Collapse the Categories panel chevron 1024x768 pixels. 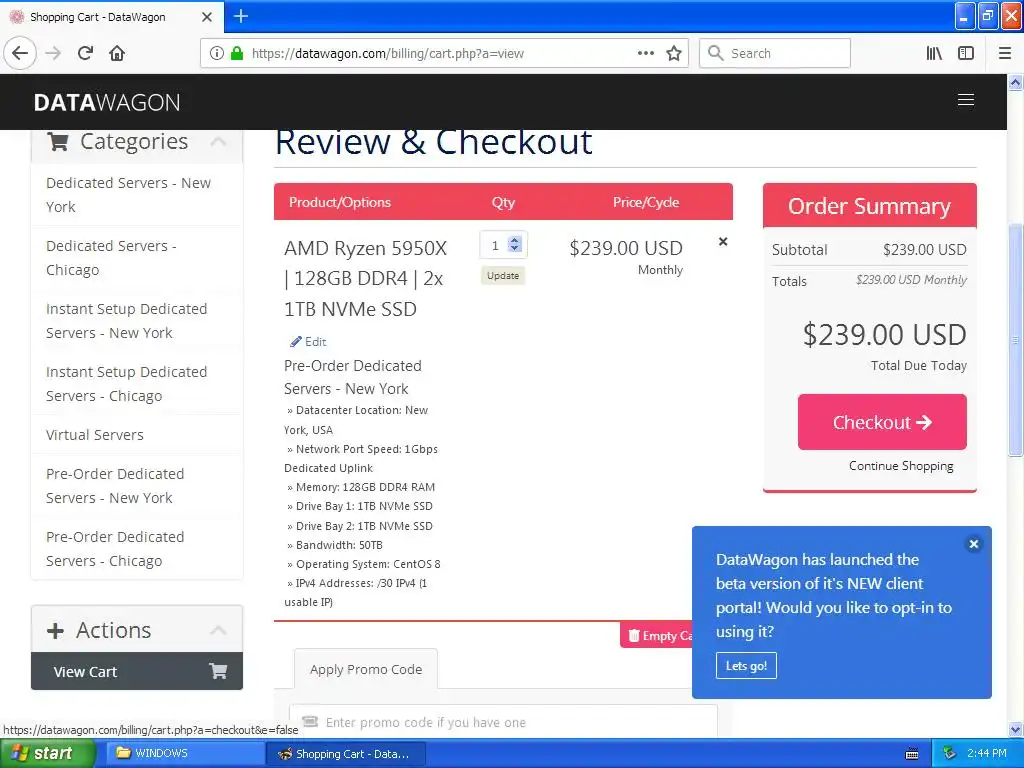(218, 141)
